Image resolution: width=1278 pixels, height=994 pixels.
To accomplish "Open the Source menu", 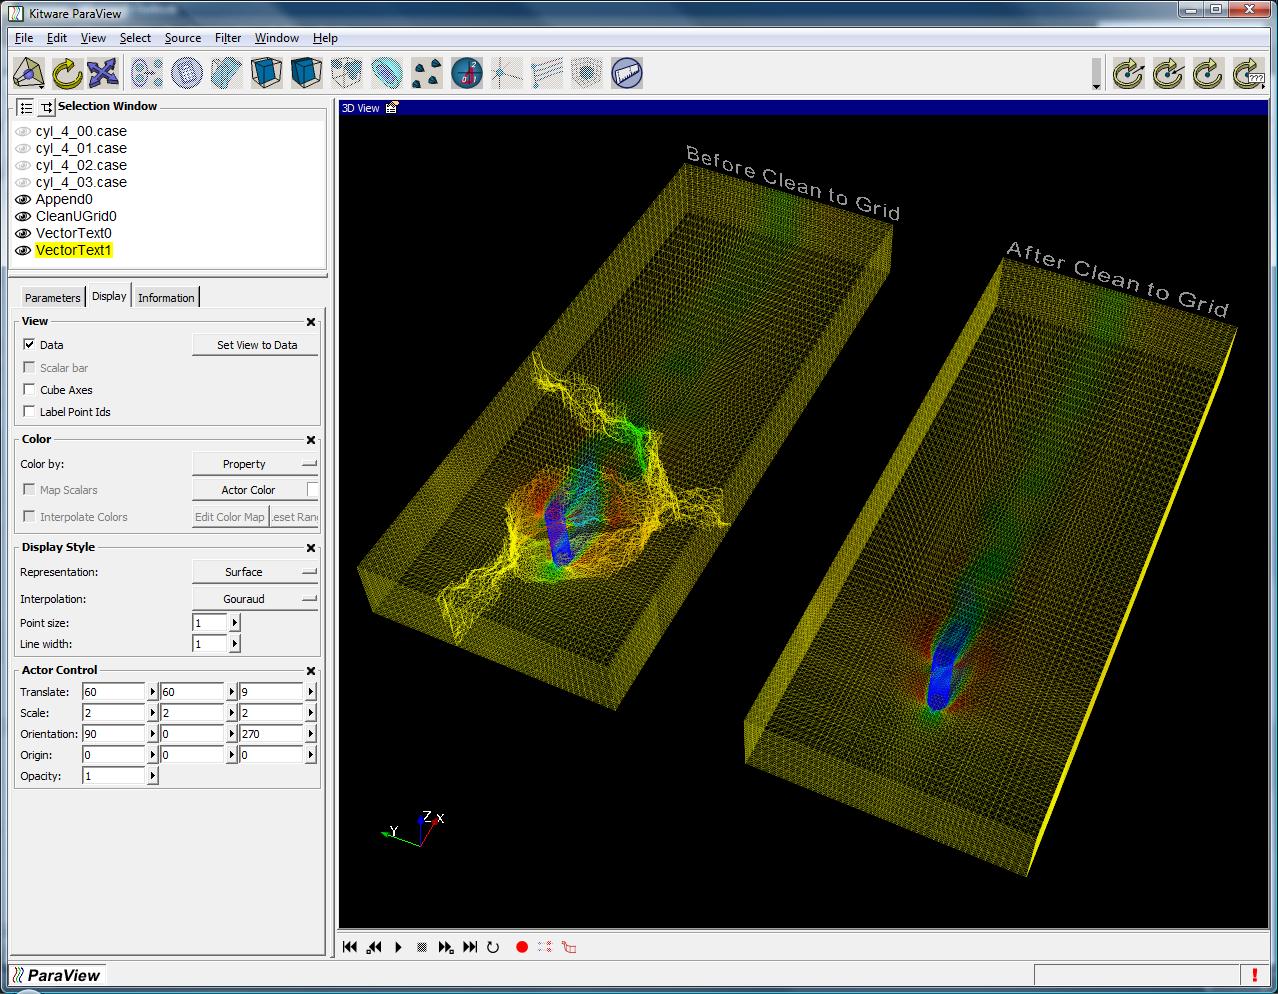I will (183, 38).
